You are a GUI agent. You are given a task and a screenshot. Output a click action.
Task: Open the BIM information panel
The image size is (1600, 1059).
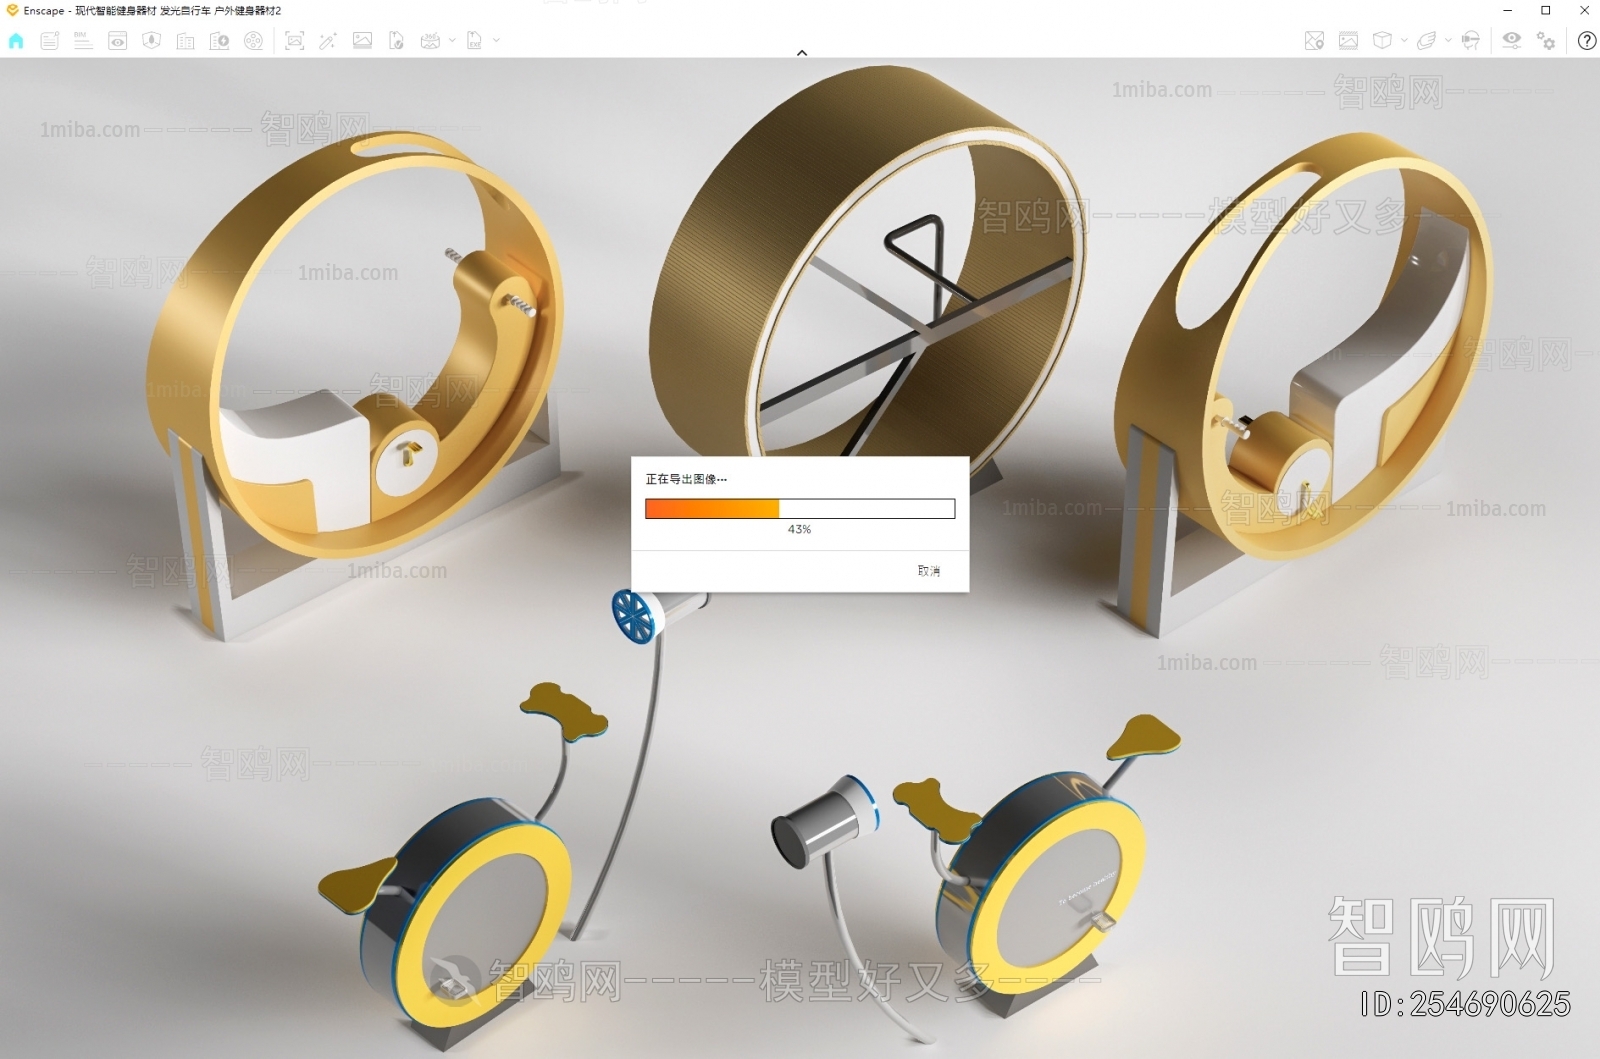[x=83, y=41]
